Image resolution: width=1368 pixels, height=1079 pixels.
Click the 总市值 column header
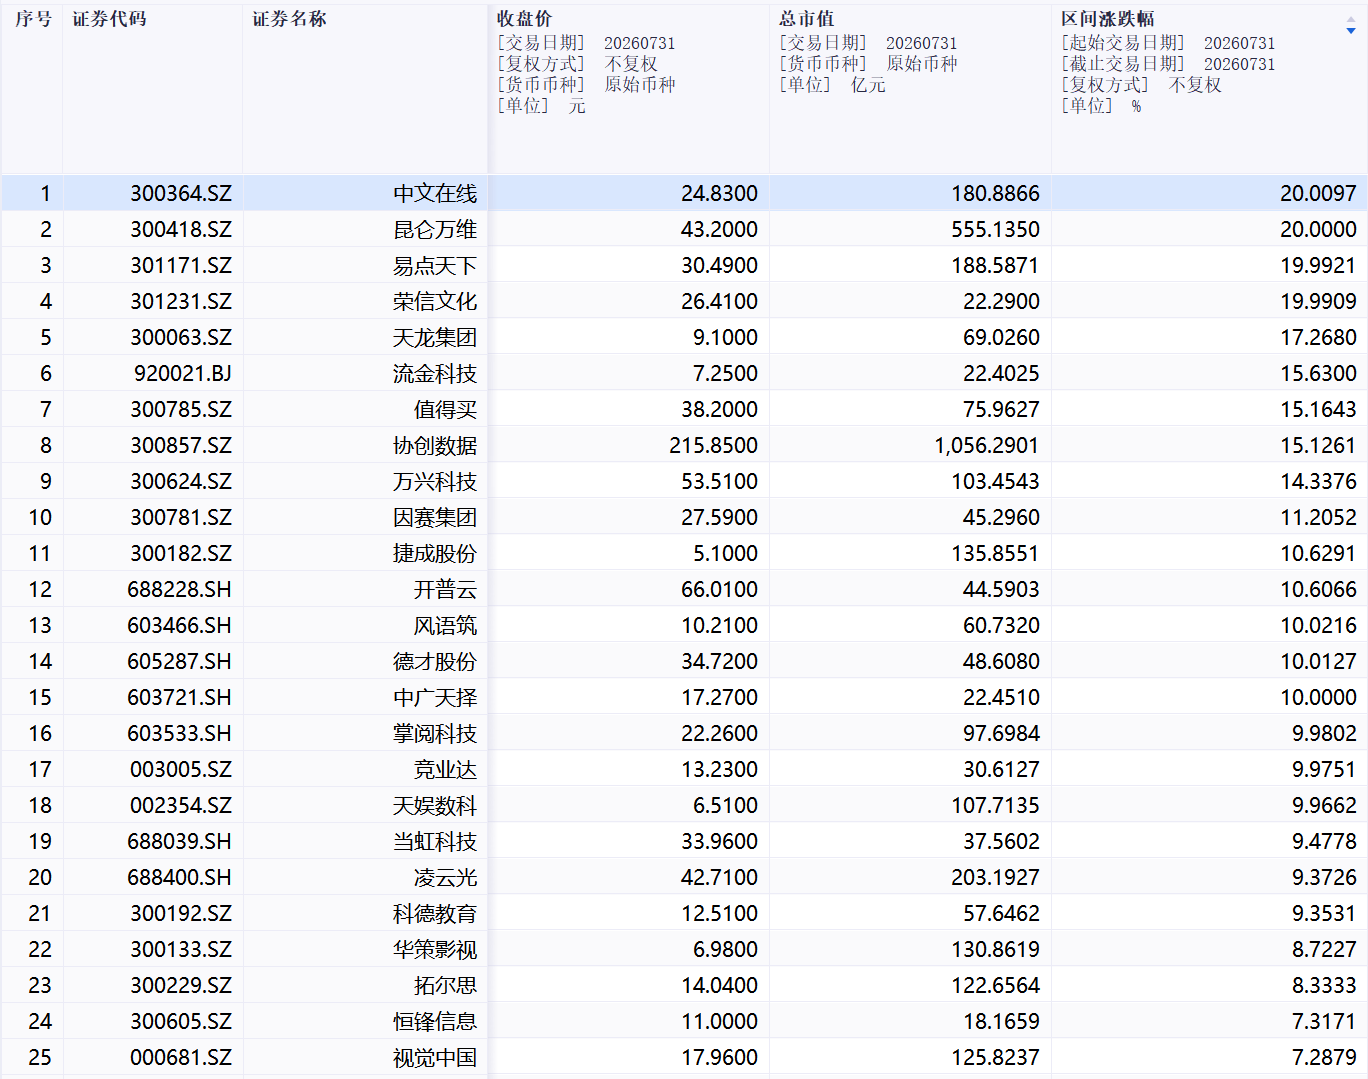click(807, 19)
